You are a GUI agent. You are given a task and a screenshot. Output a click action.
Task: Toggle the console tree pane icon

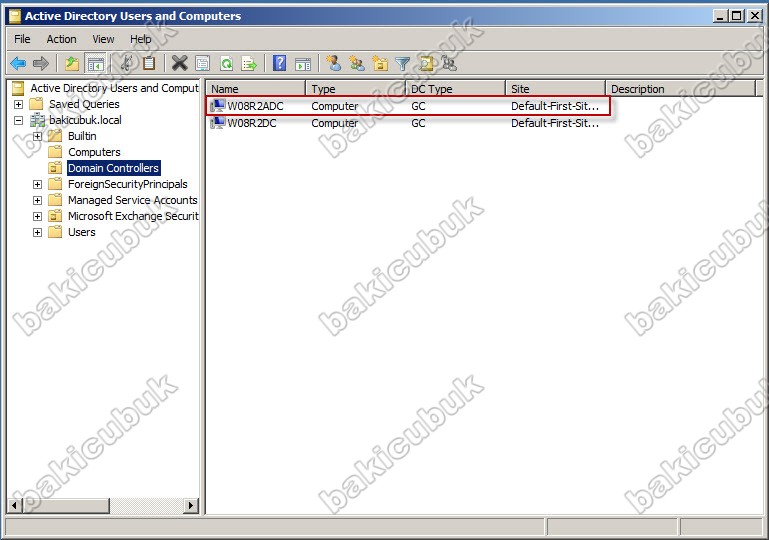[x=95, y=63]
